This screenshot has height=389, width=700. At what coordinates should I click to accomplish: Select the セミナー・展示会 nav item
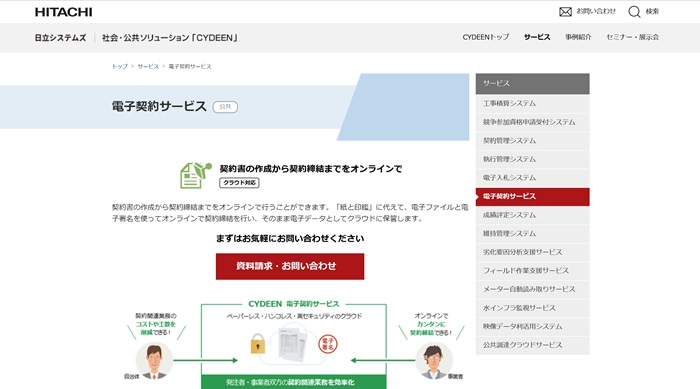(632, 37)
